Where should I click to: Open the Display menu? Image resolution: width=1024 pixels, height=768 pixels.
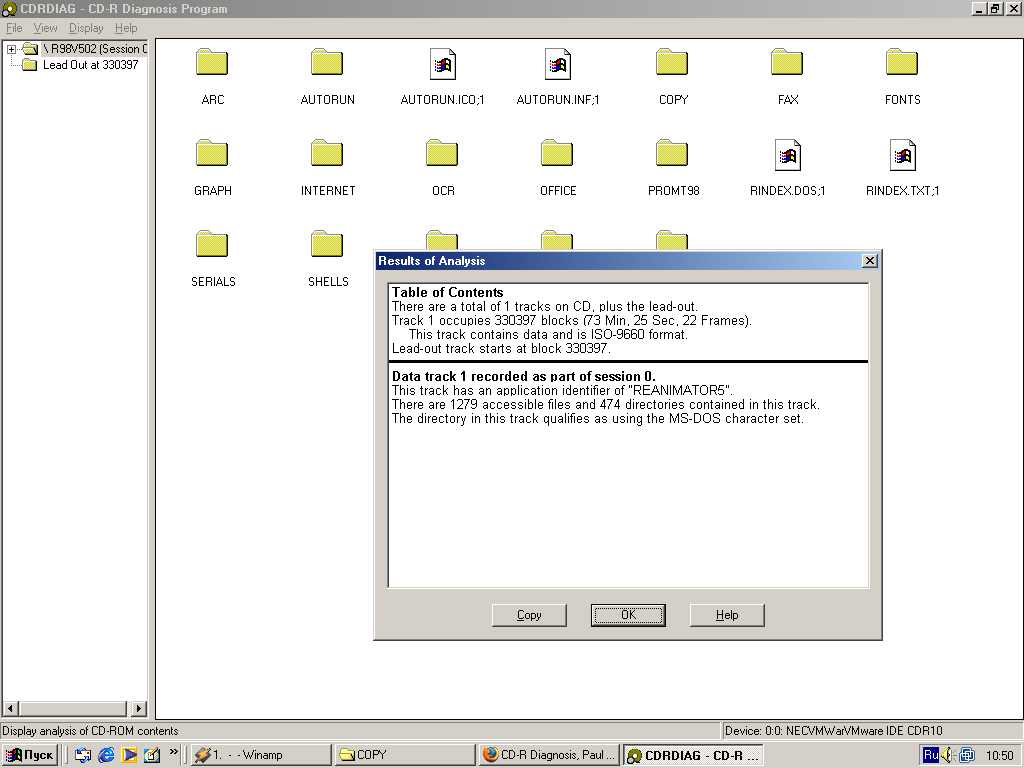click(86, 28)
